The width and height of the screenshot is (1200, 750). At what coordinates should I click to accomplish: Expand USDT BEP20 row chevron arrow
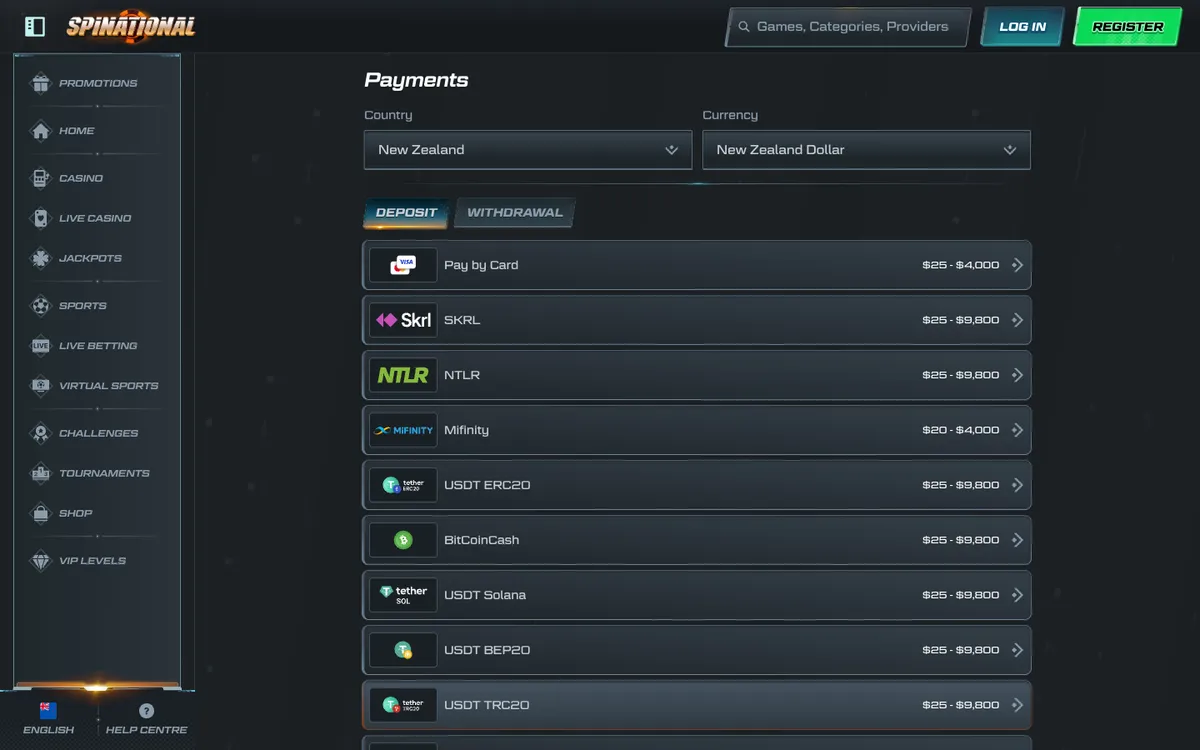click(x=1017, y=650)
